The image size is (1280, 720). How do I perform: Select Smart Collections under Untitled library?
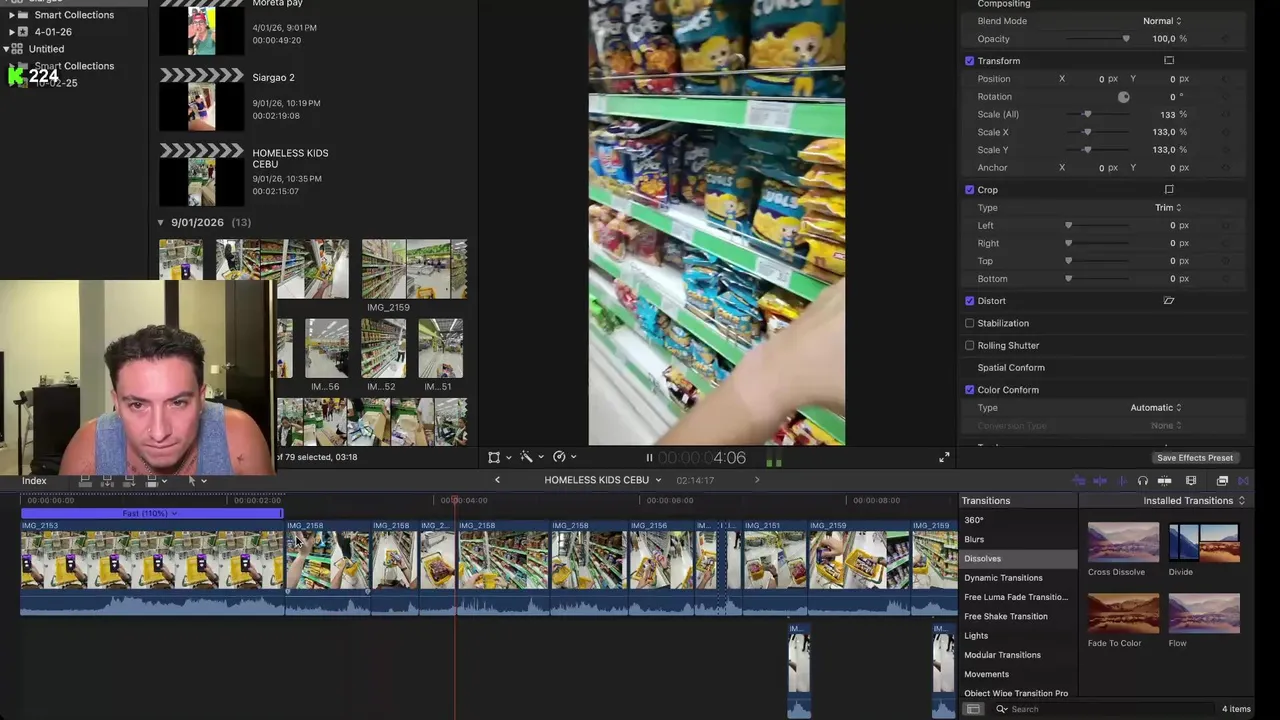tap(74, 66)
